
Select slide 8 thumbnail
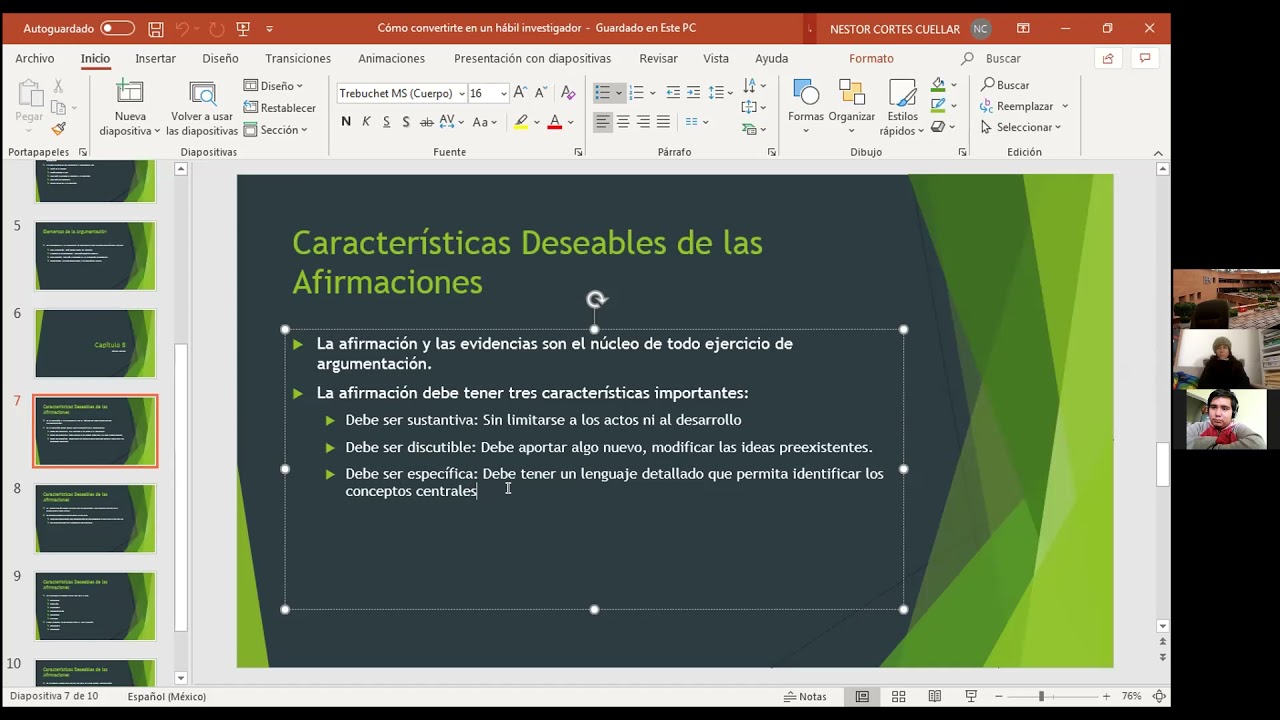[96, 518]
